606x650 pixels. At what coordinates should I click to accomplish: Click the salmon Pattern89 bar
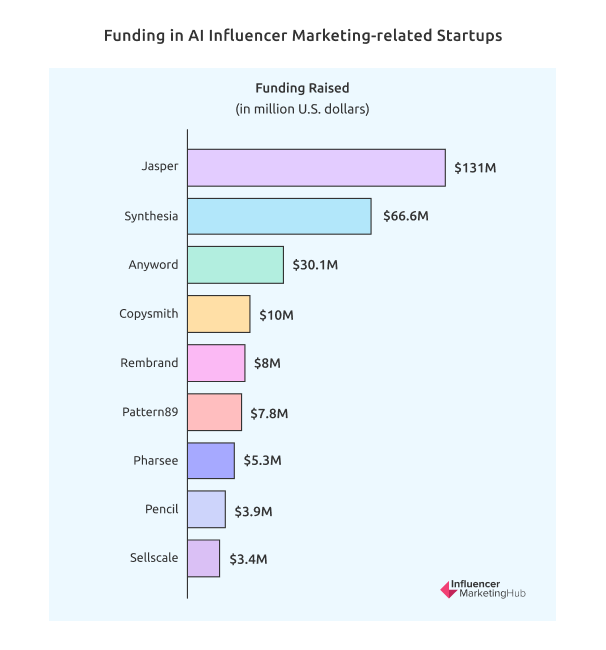click(215, 412)
